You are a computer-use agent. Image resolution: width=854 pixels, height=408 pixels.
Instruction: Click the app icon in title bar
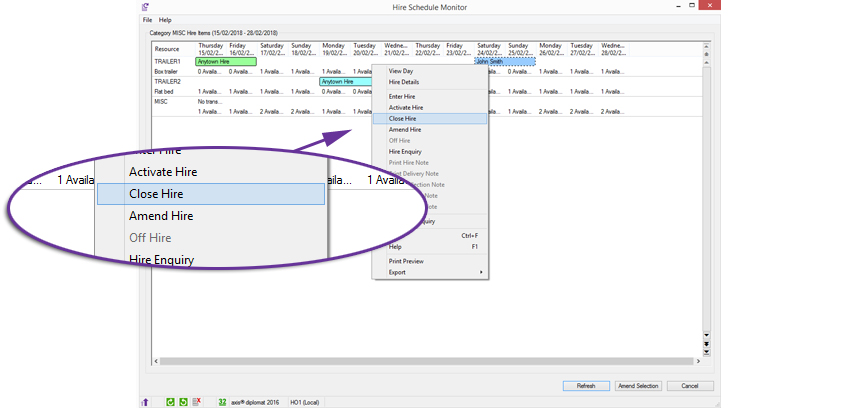pos(146,6)
